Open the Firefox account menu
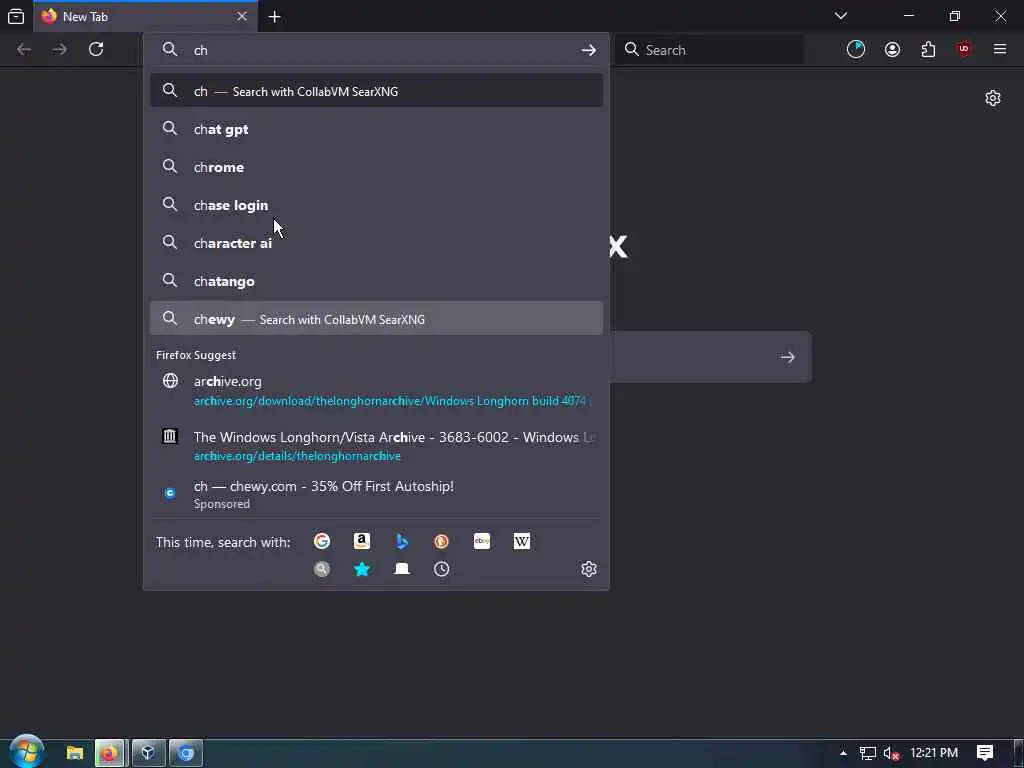 tap(892, 50)
